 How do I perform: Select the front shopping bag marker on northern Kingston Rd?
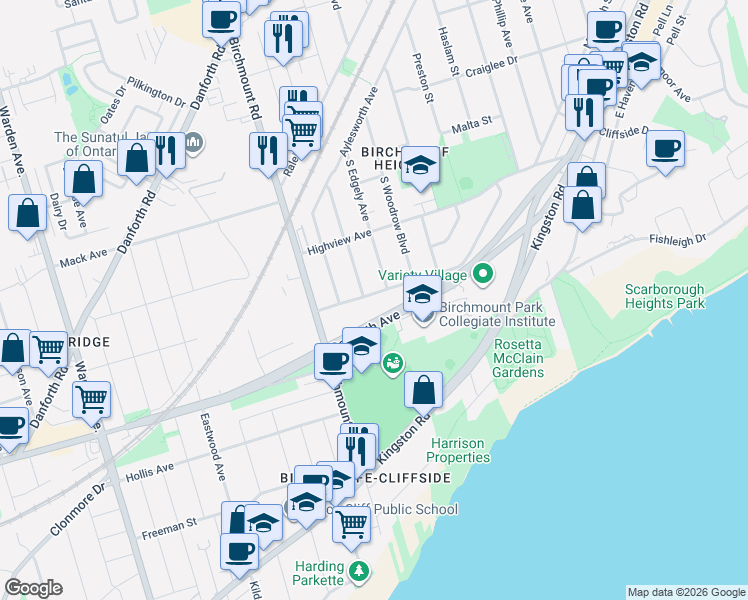582,206
